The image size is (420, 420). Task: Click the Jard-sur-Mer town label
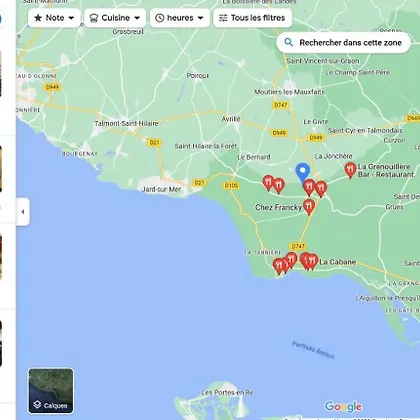coord(162,189)
